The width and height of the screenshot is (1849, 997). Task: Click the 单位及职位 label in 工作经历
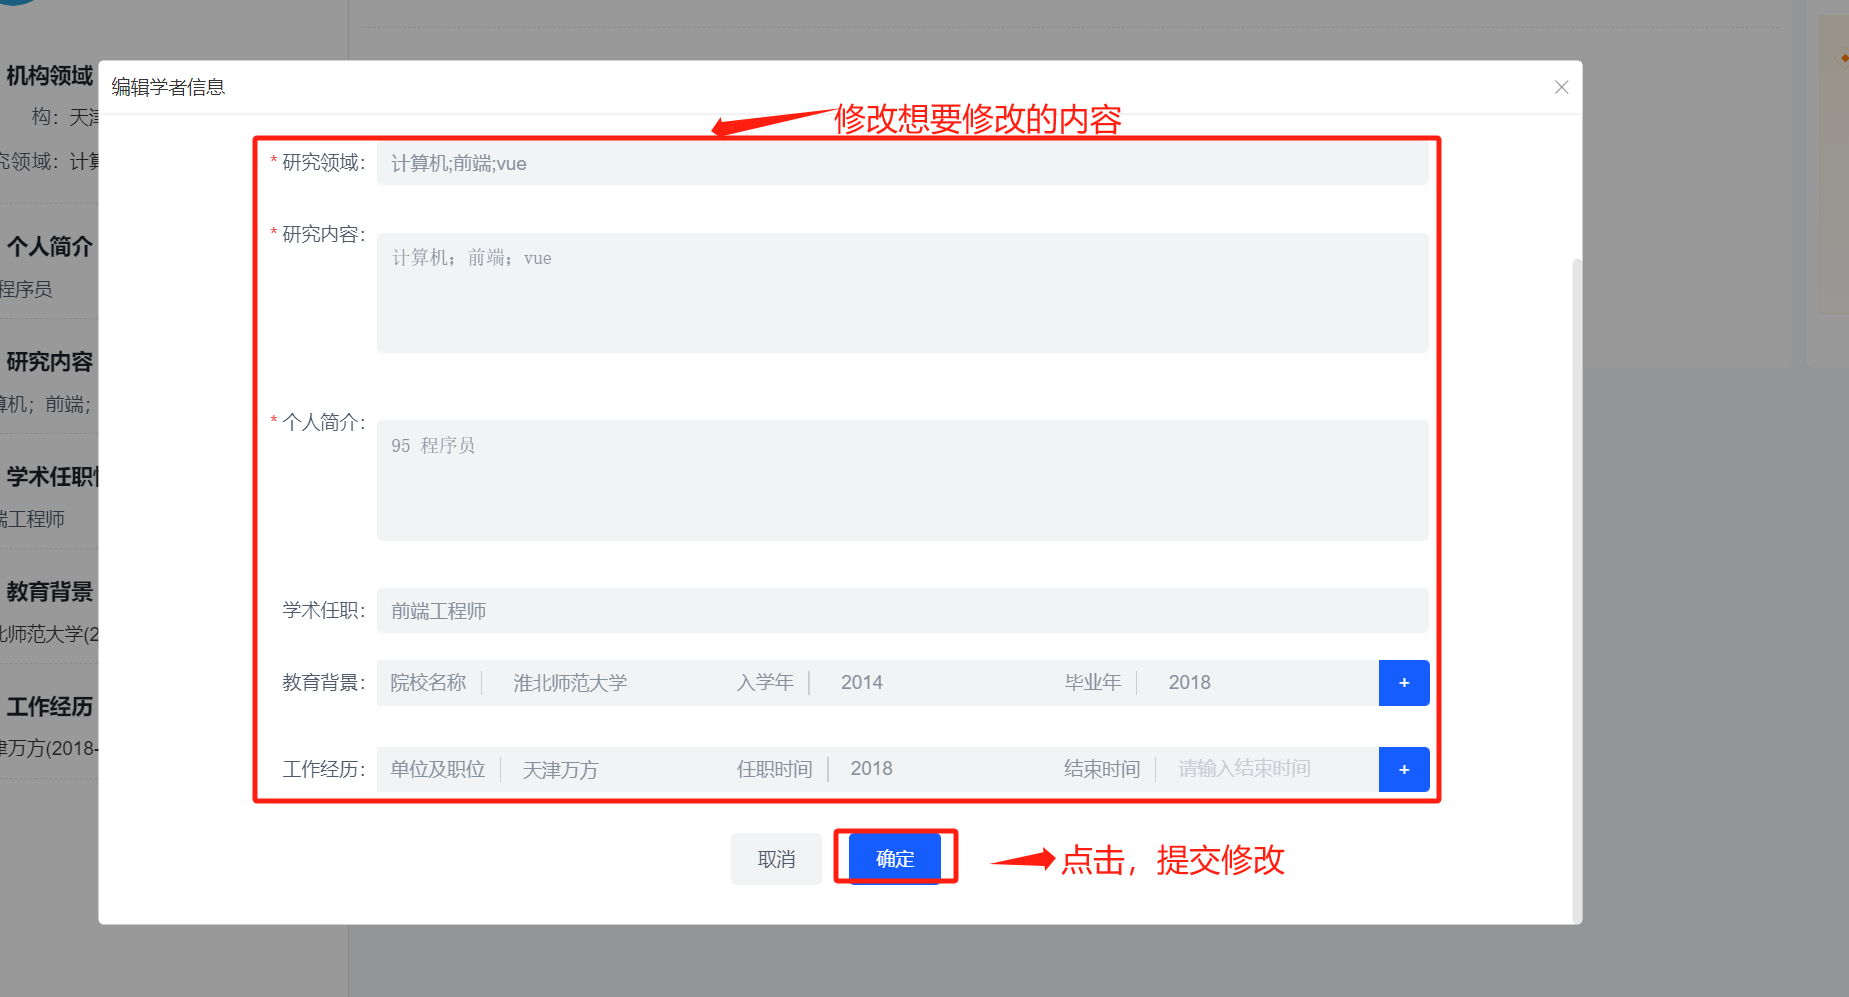(x=437, y=770)
